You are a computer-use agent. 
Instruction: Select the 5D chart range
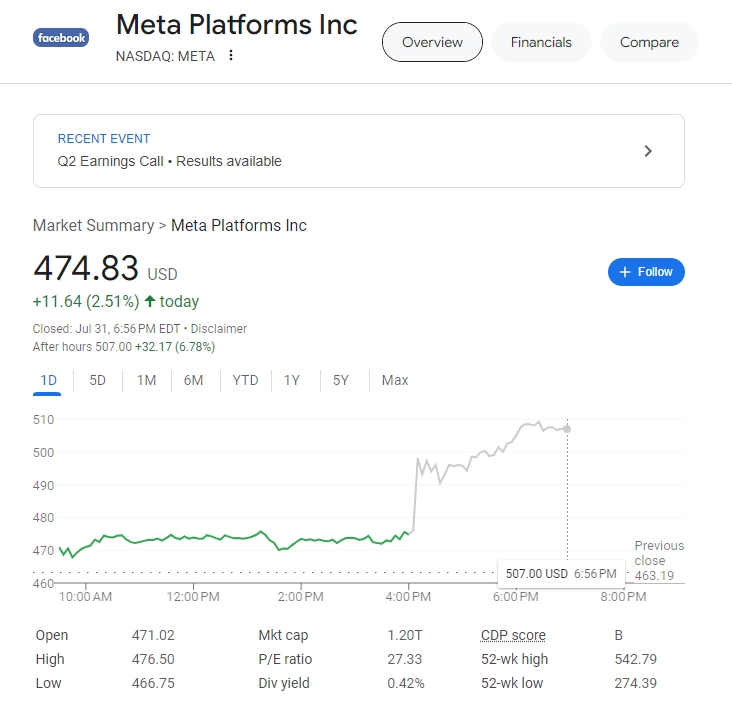pos(97,380)
